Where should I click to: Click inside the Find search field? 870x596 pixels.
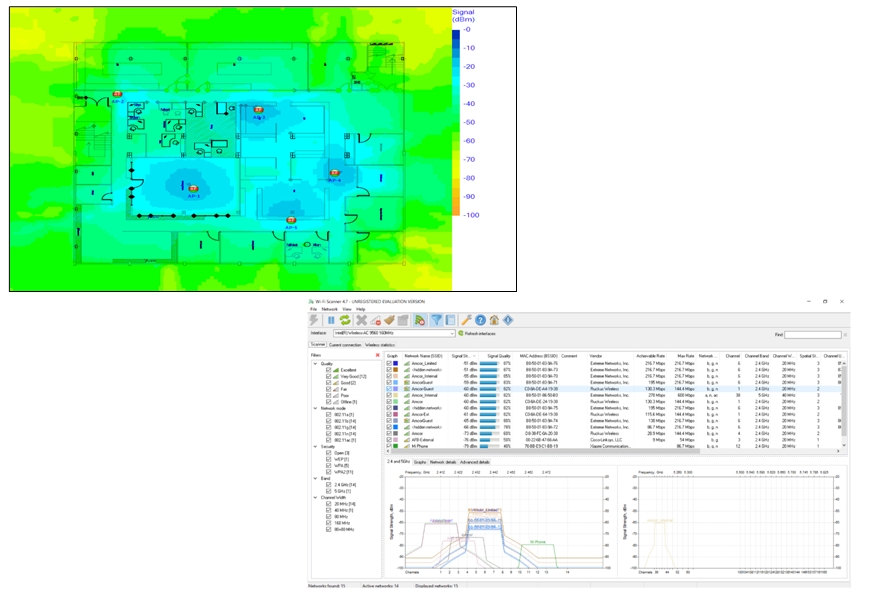click(x=812, y=334)
